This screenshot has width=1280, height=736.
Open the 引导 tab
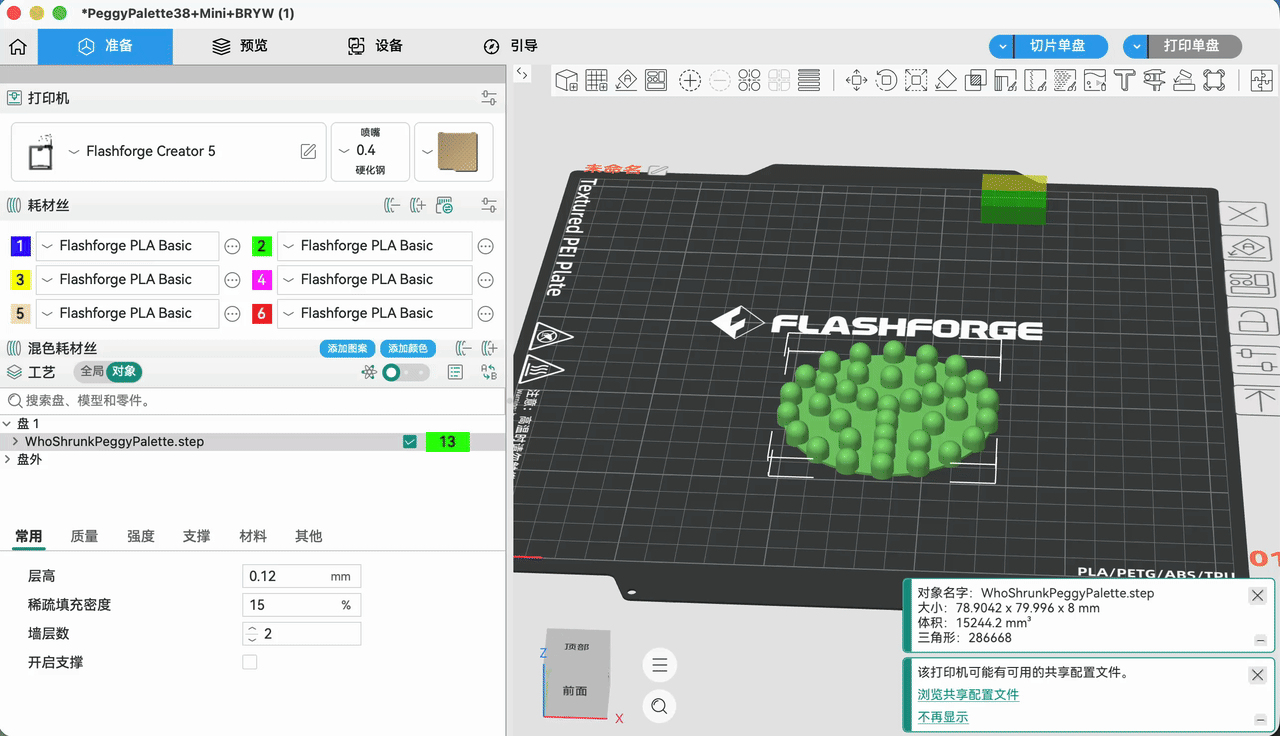[x=510, y=46]
